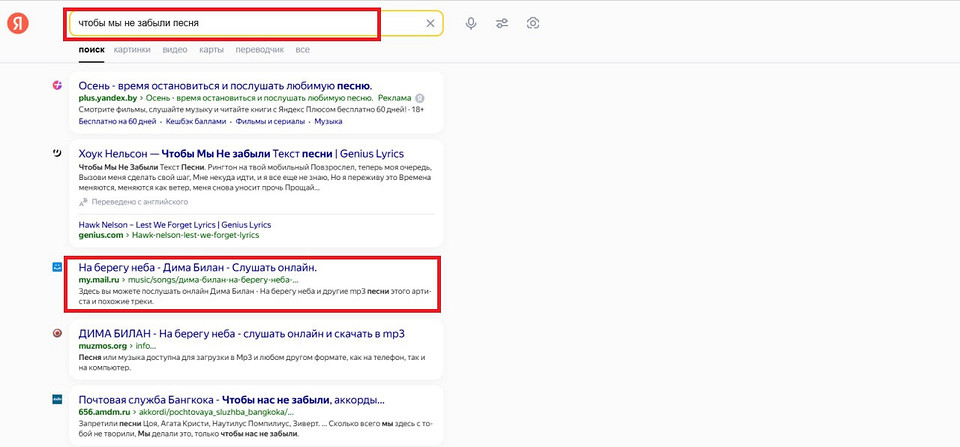The height and width of the screenshot is (447, 960).
Task: Click the Yandex logo icon
Action: pos(18,23)
